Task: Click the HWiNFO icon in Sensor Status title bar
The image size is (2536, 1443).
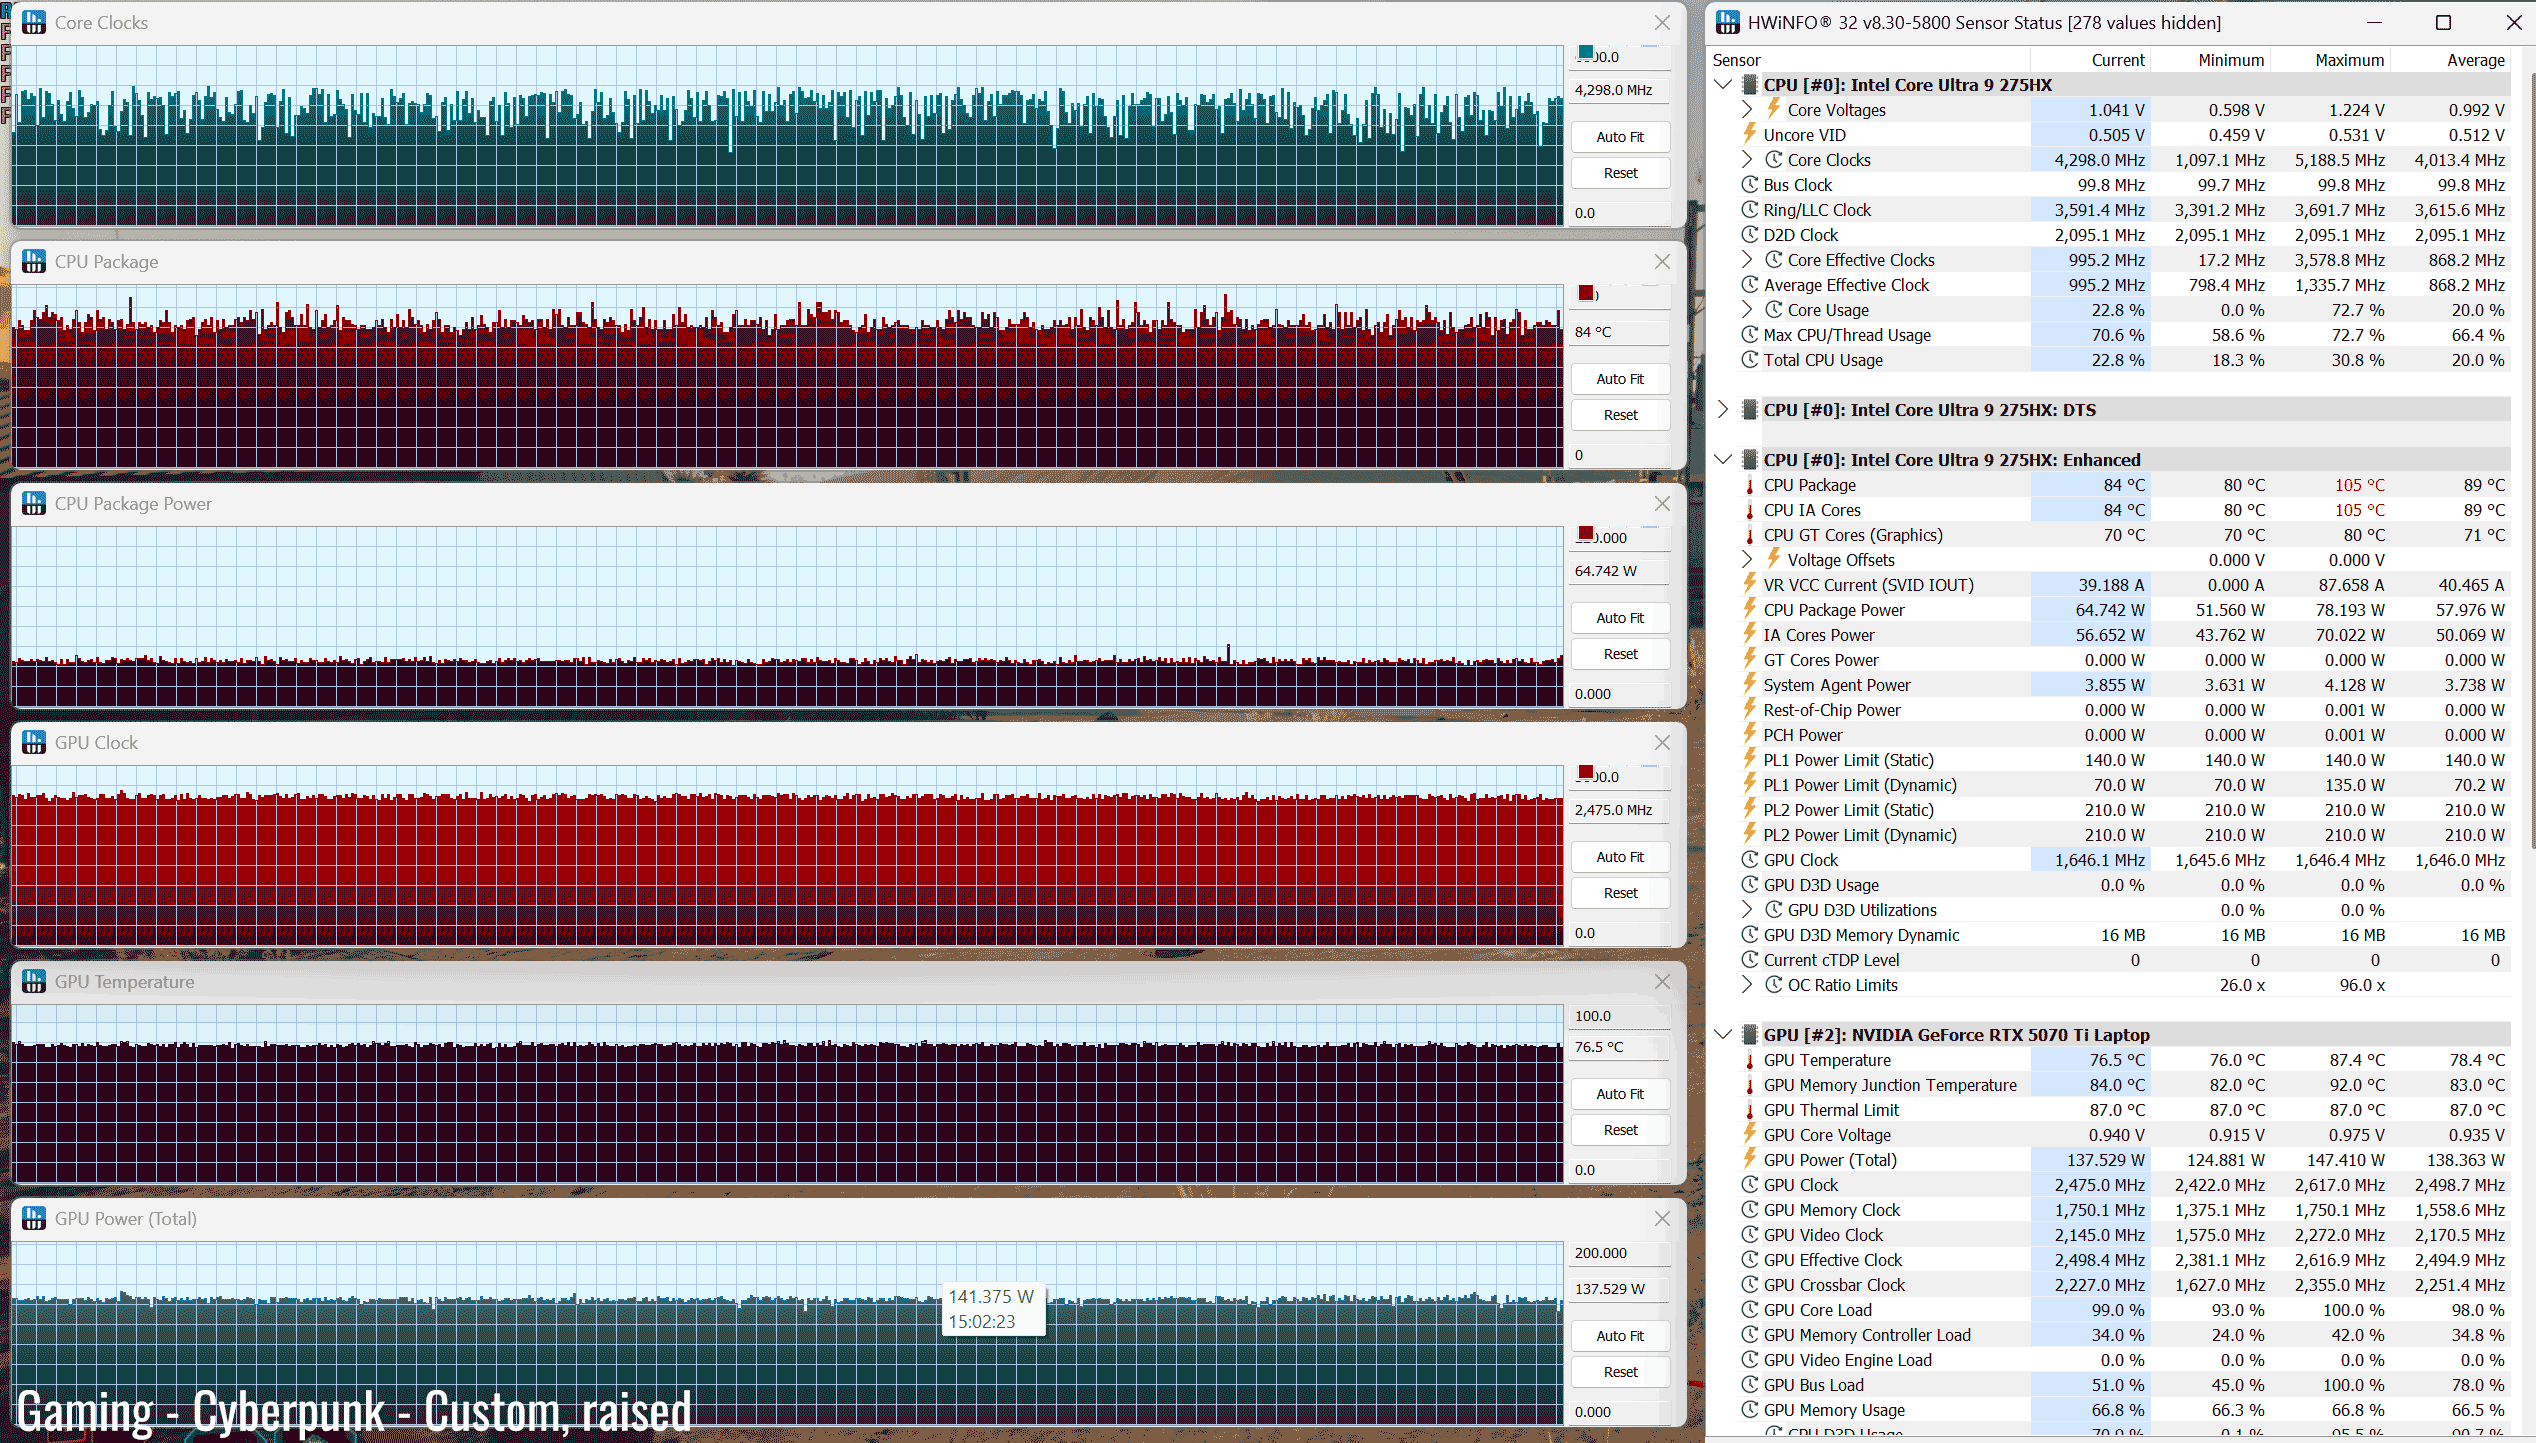Action: tap(1728, 22)
